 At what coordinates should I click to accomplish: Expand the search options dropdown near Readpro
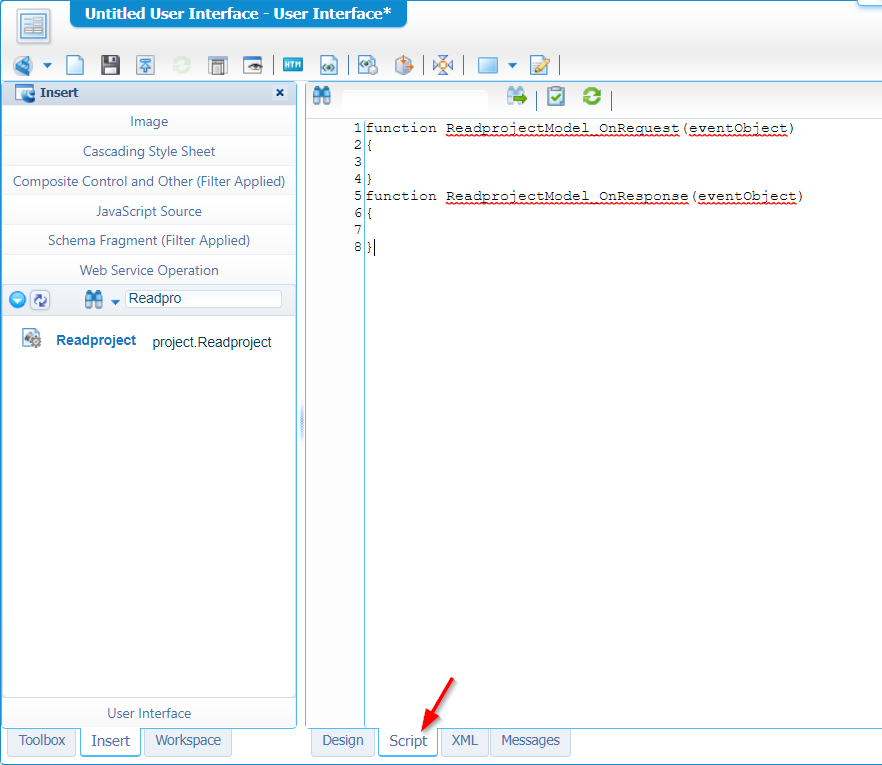115,302
